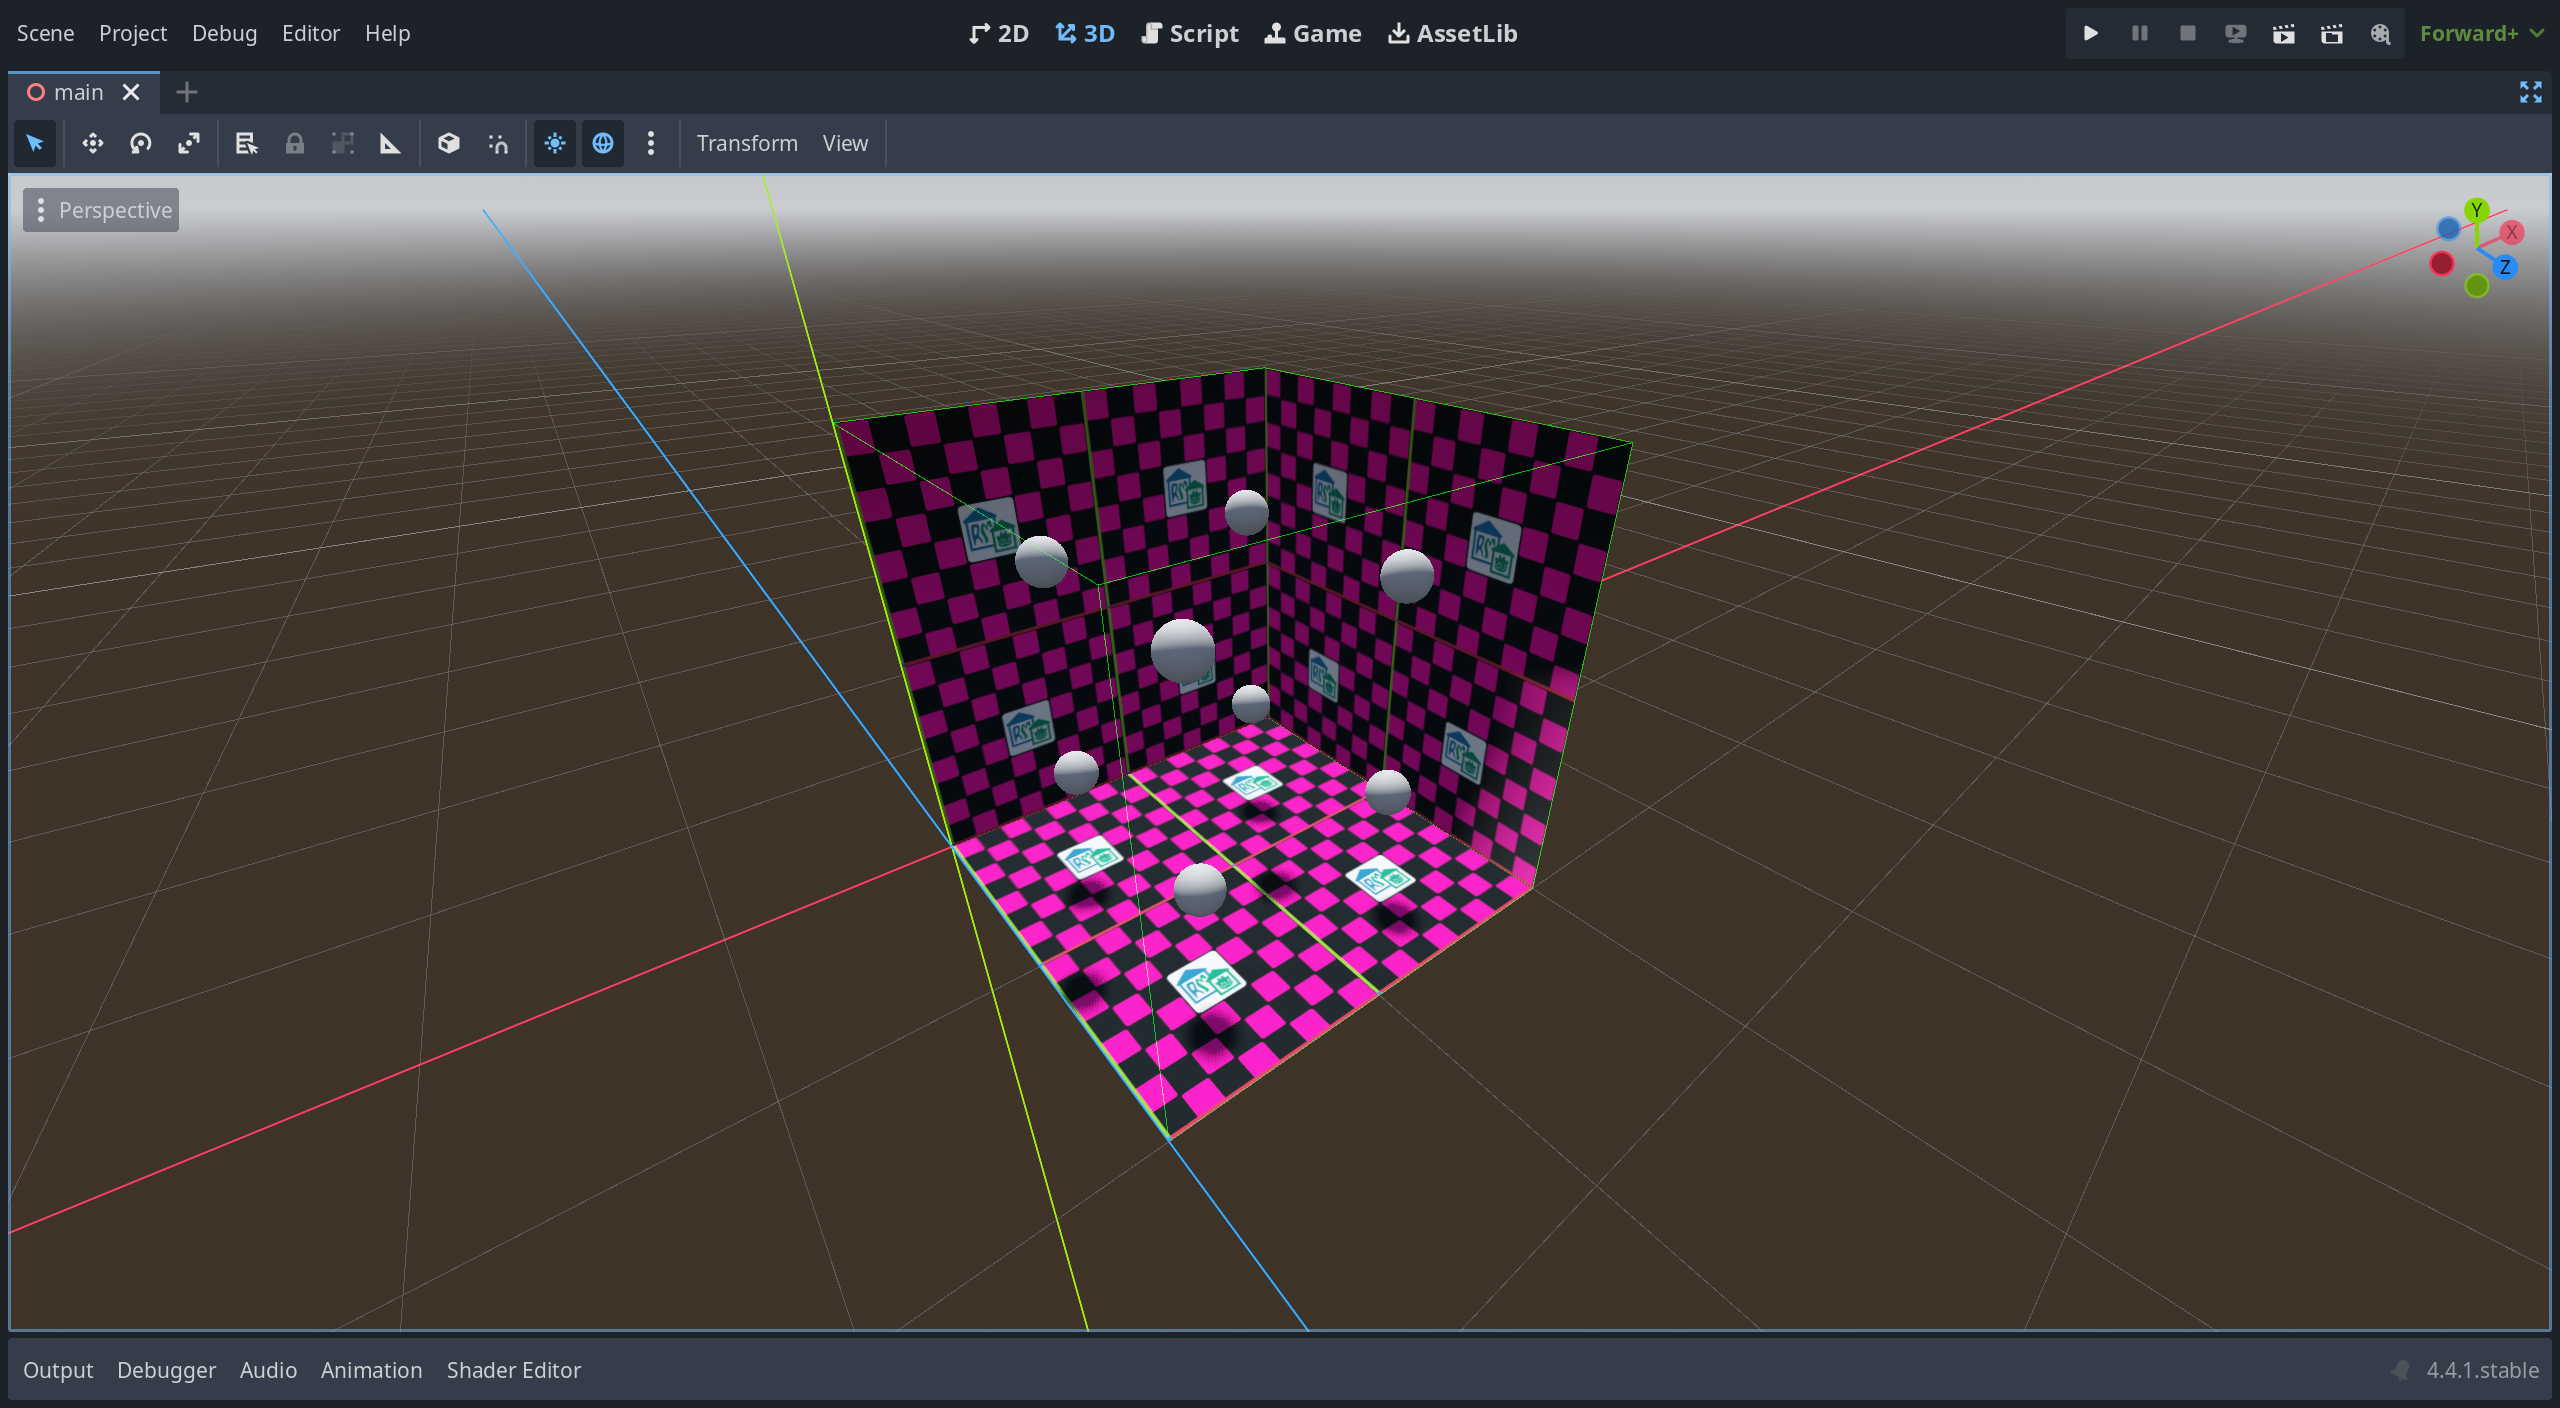Select the Move mode tool icon
This screenshot has height=1408, width=2560.
93,143
